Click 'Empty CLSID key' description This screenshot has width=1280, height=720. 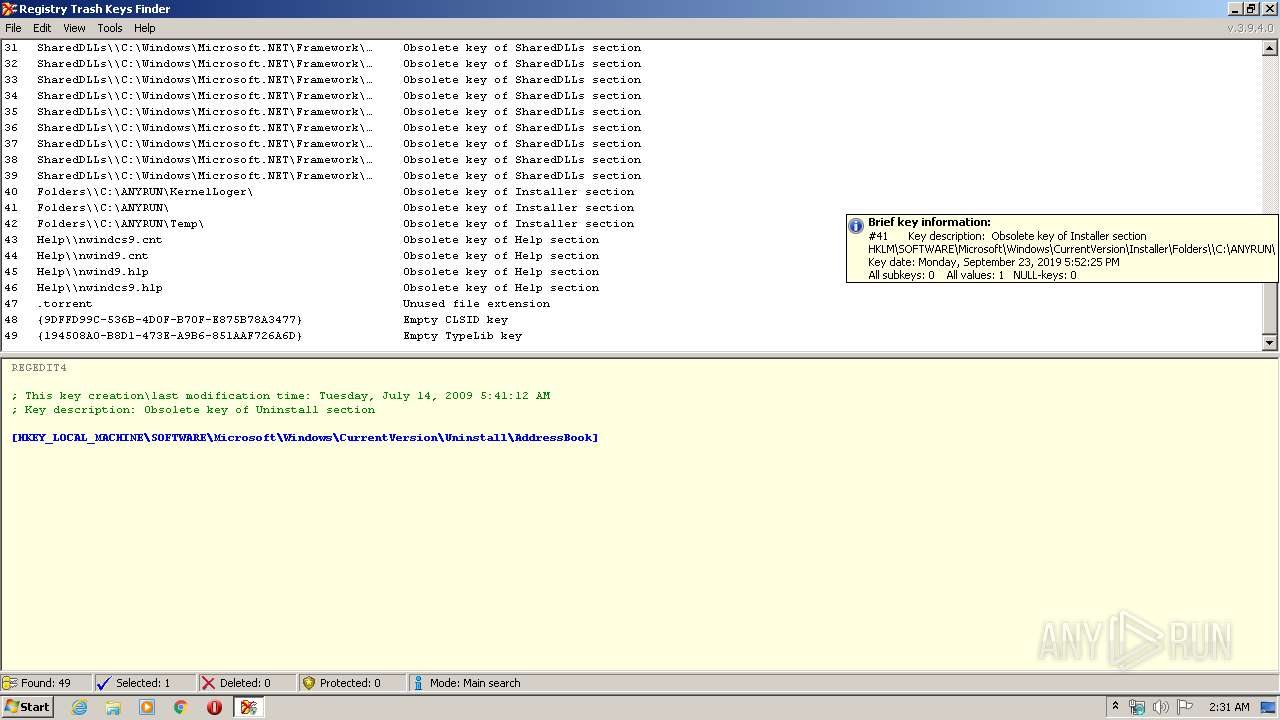click(455, 320)
